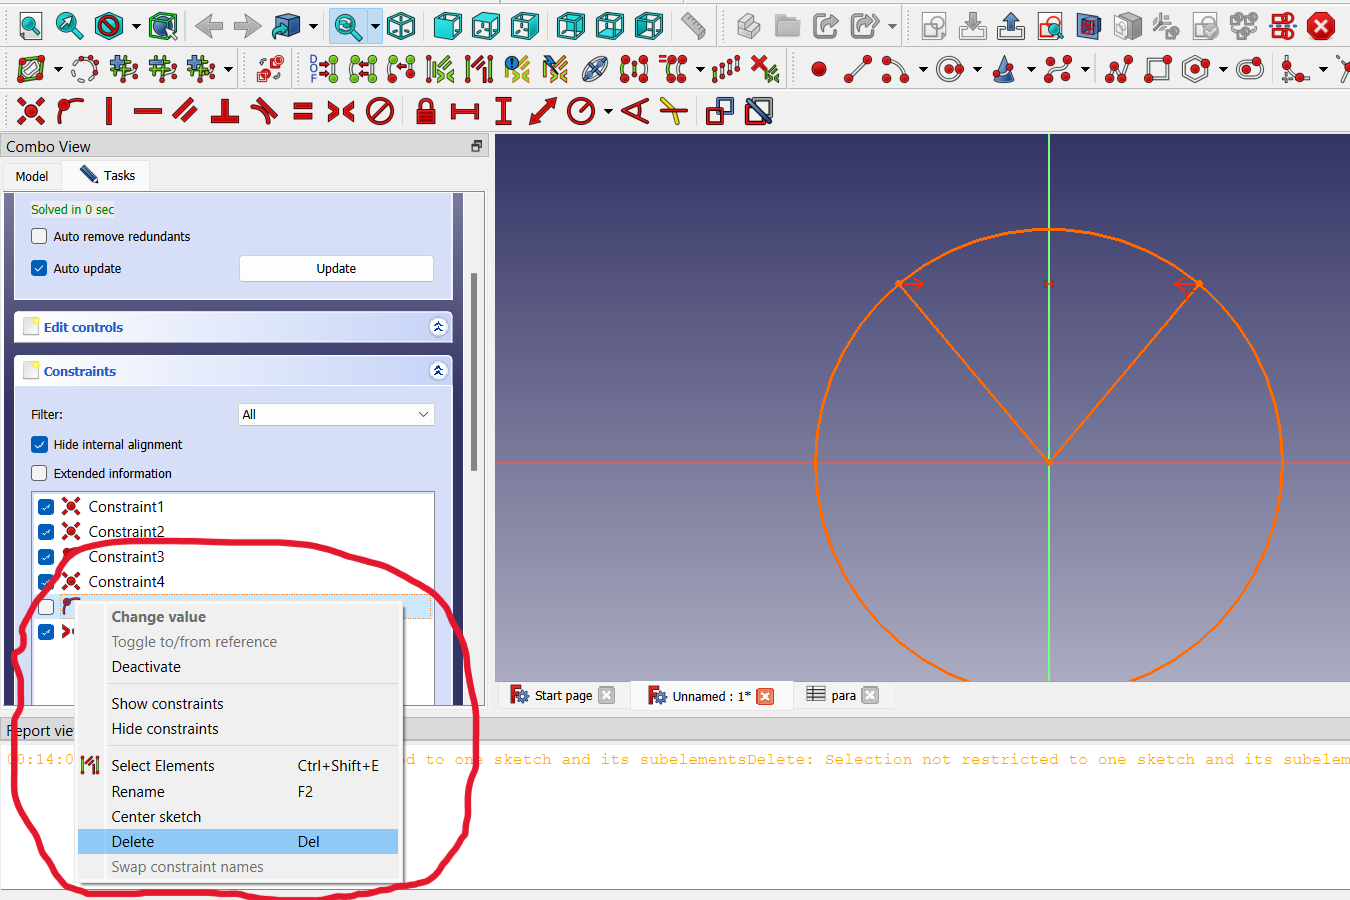Click the red Leave Sketch stop icon

coord(1321,26)
